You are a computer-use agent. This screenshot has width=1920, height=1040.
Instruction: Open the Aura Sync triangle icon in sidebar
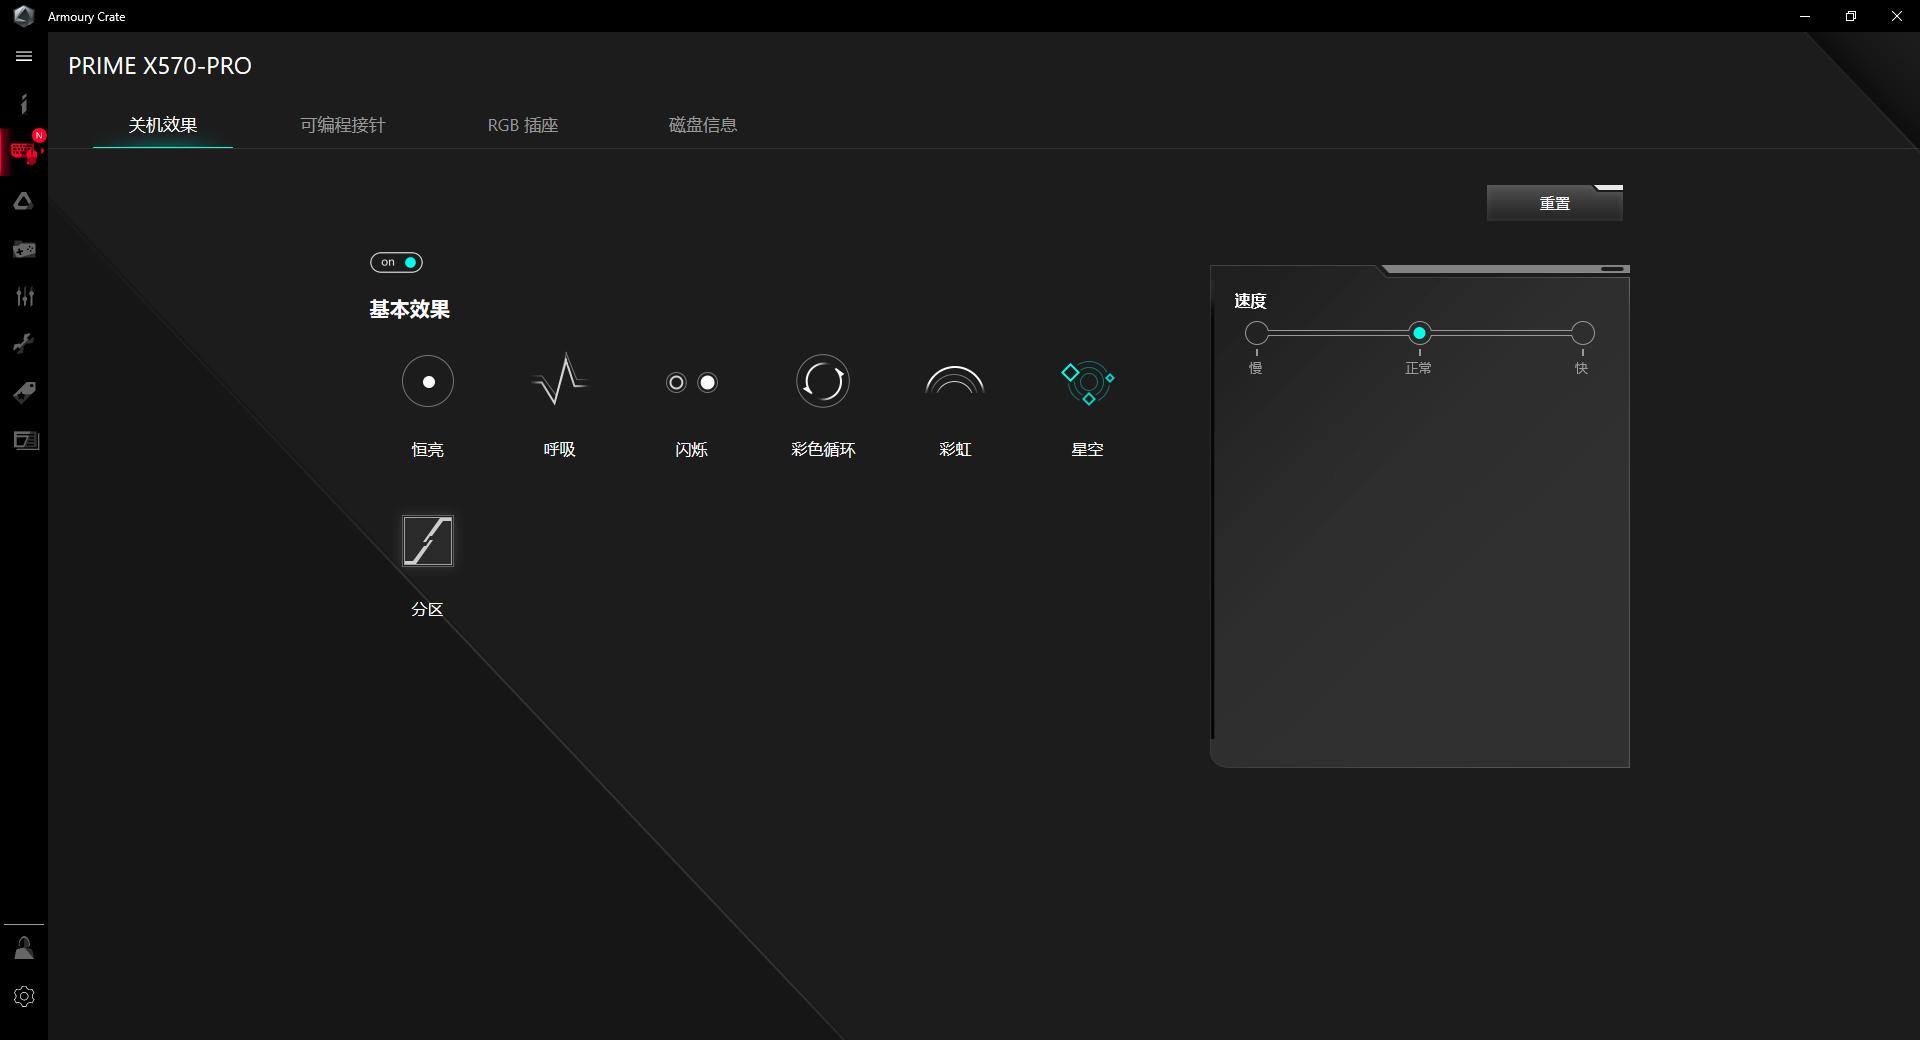[x=24, y=200]
